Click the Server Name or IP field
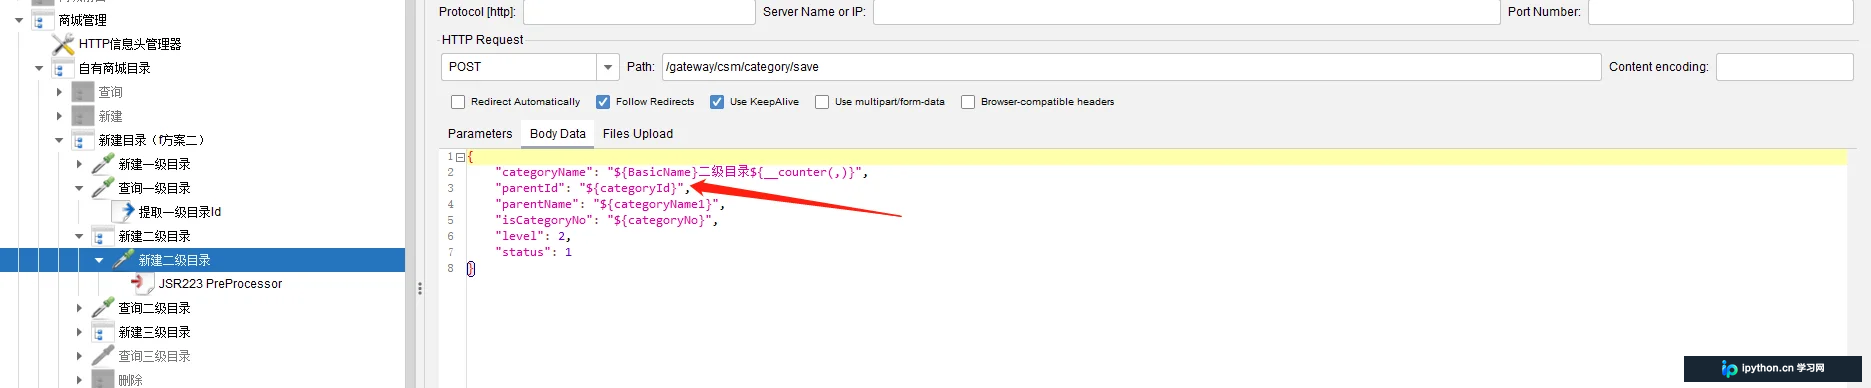Image resolution: width=1871 pixels, height=388 pixels. coord(1187,12)
